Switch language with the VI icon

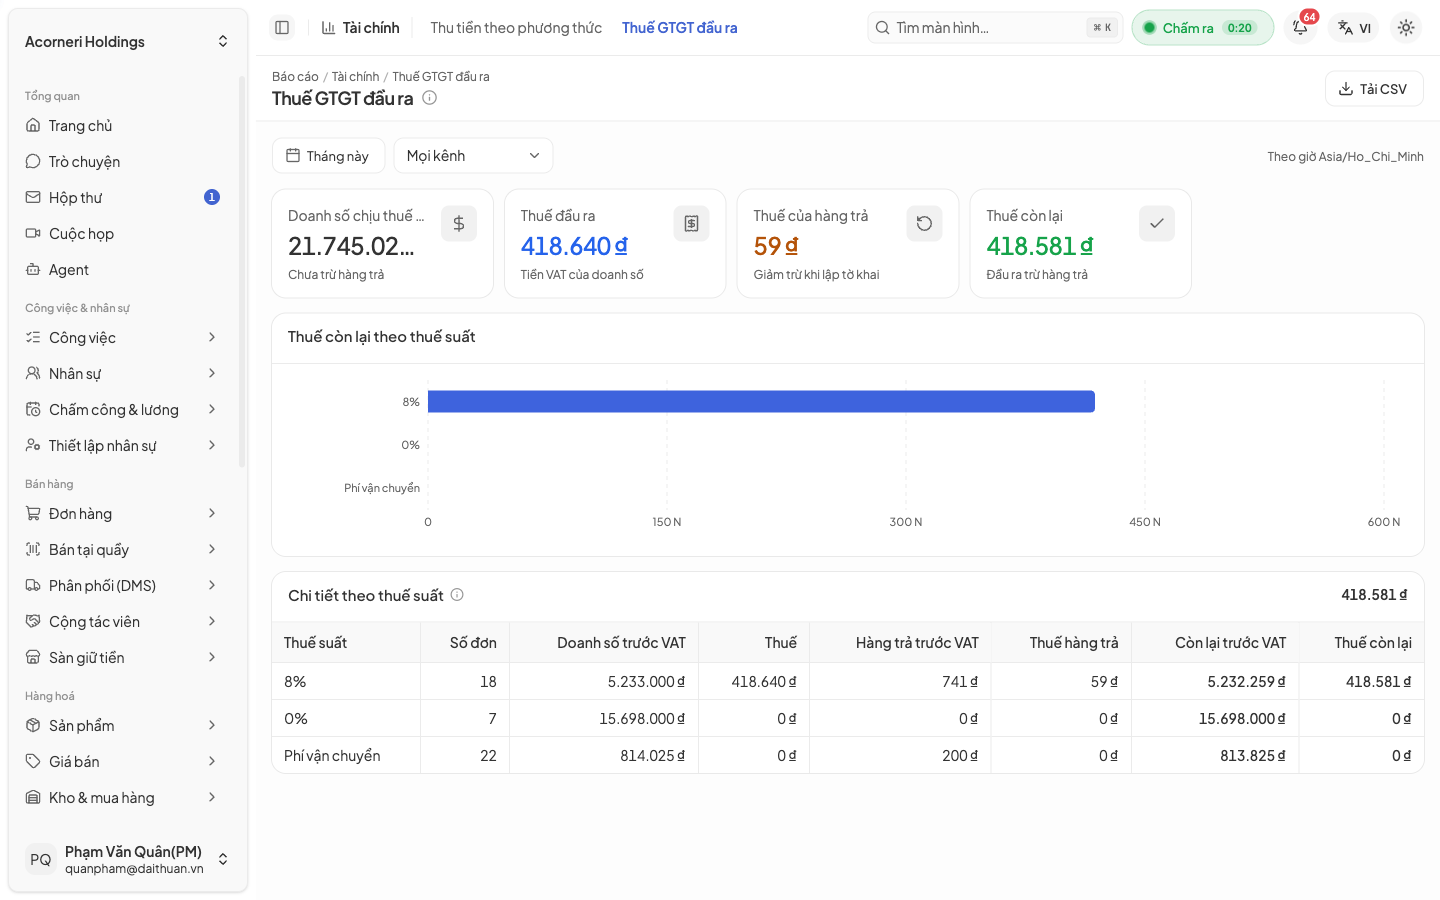click(1355, 28)
